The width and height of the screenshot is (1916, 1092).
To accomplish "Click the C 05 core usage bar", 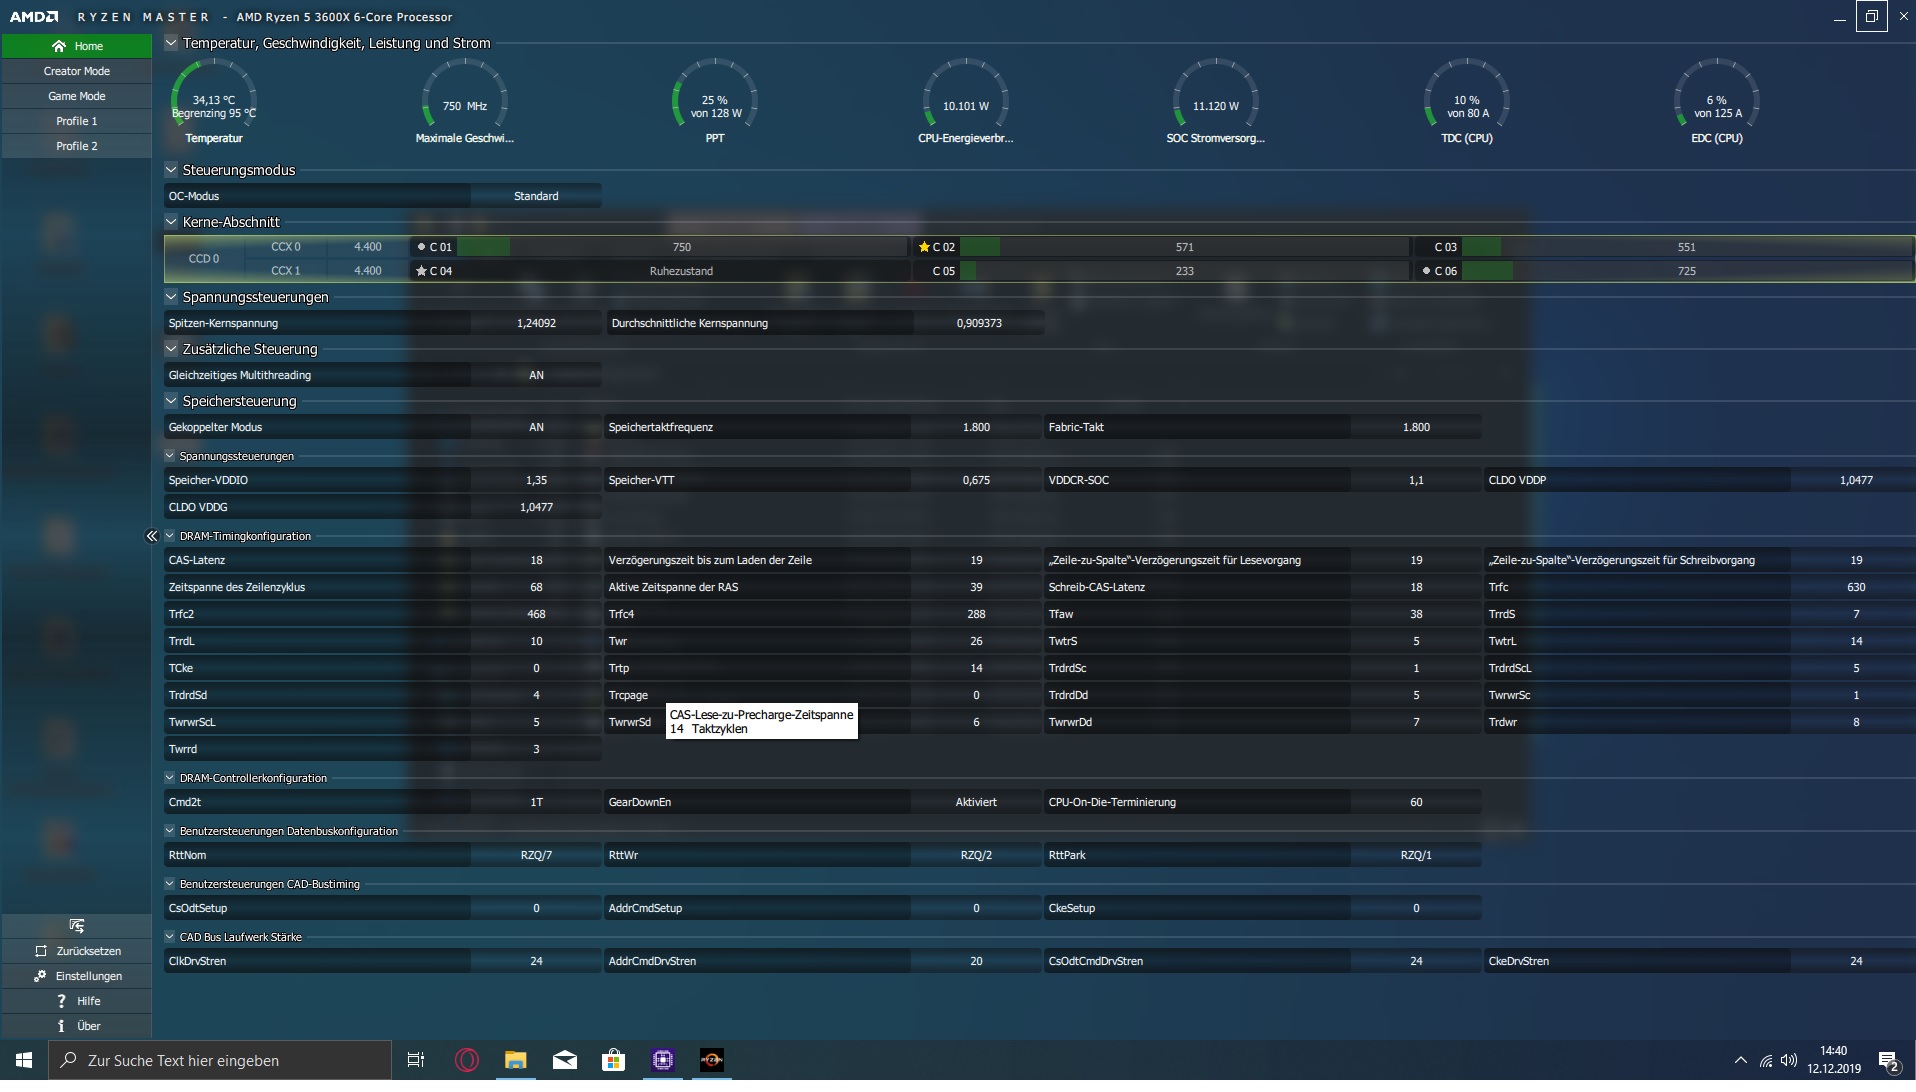I will (x=1184, y=271).
